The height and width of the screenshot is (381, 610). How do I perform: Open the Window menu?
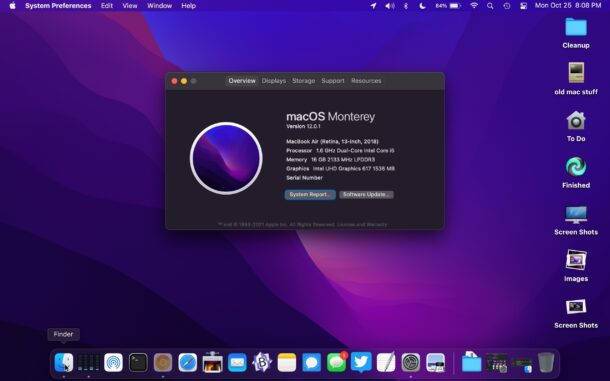(x=160, y=6)
